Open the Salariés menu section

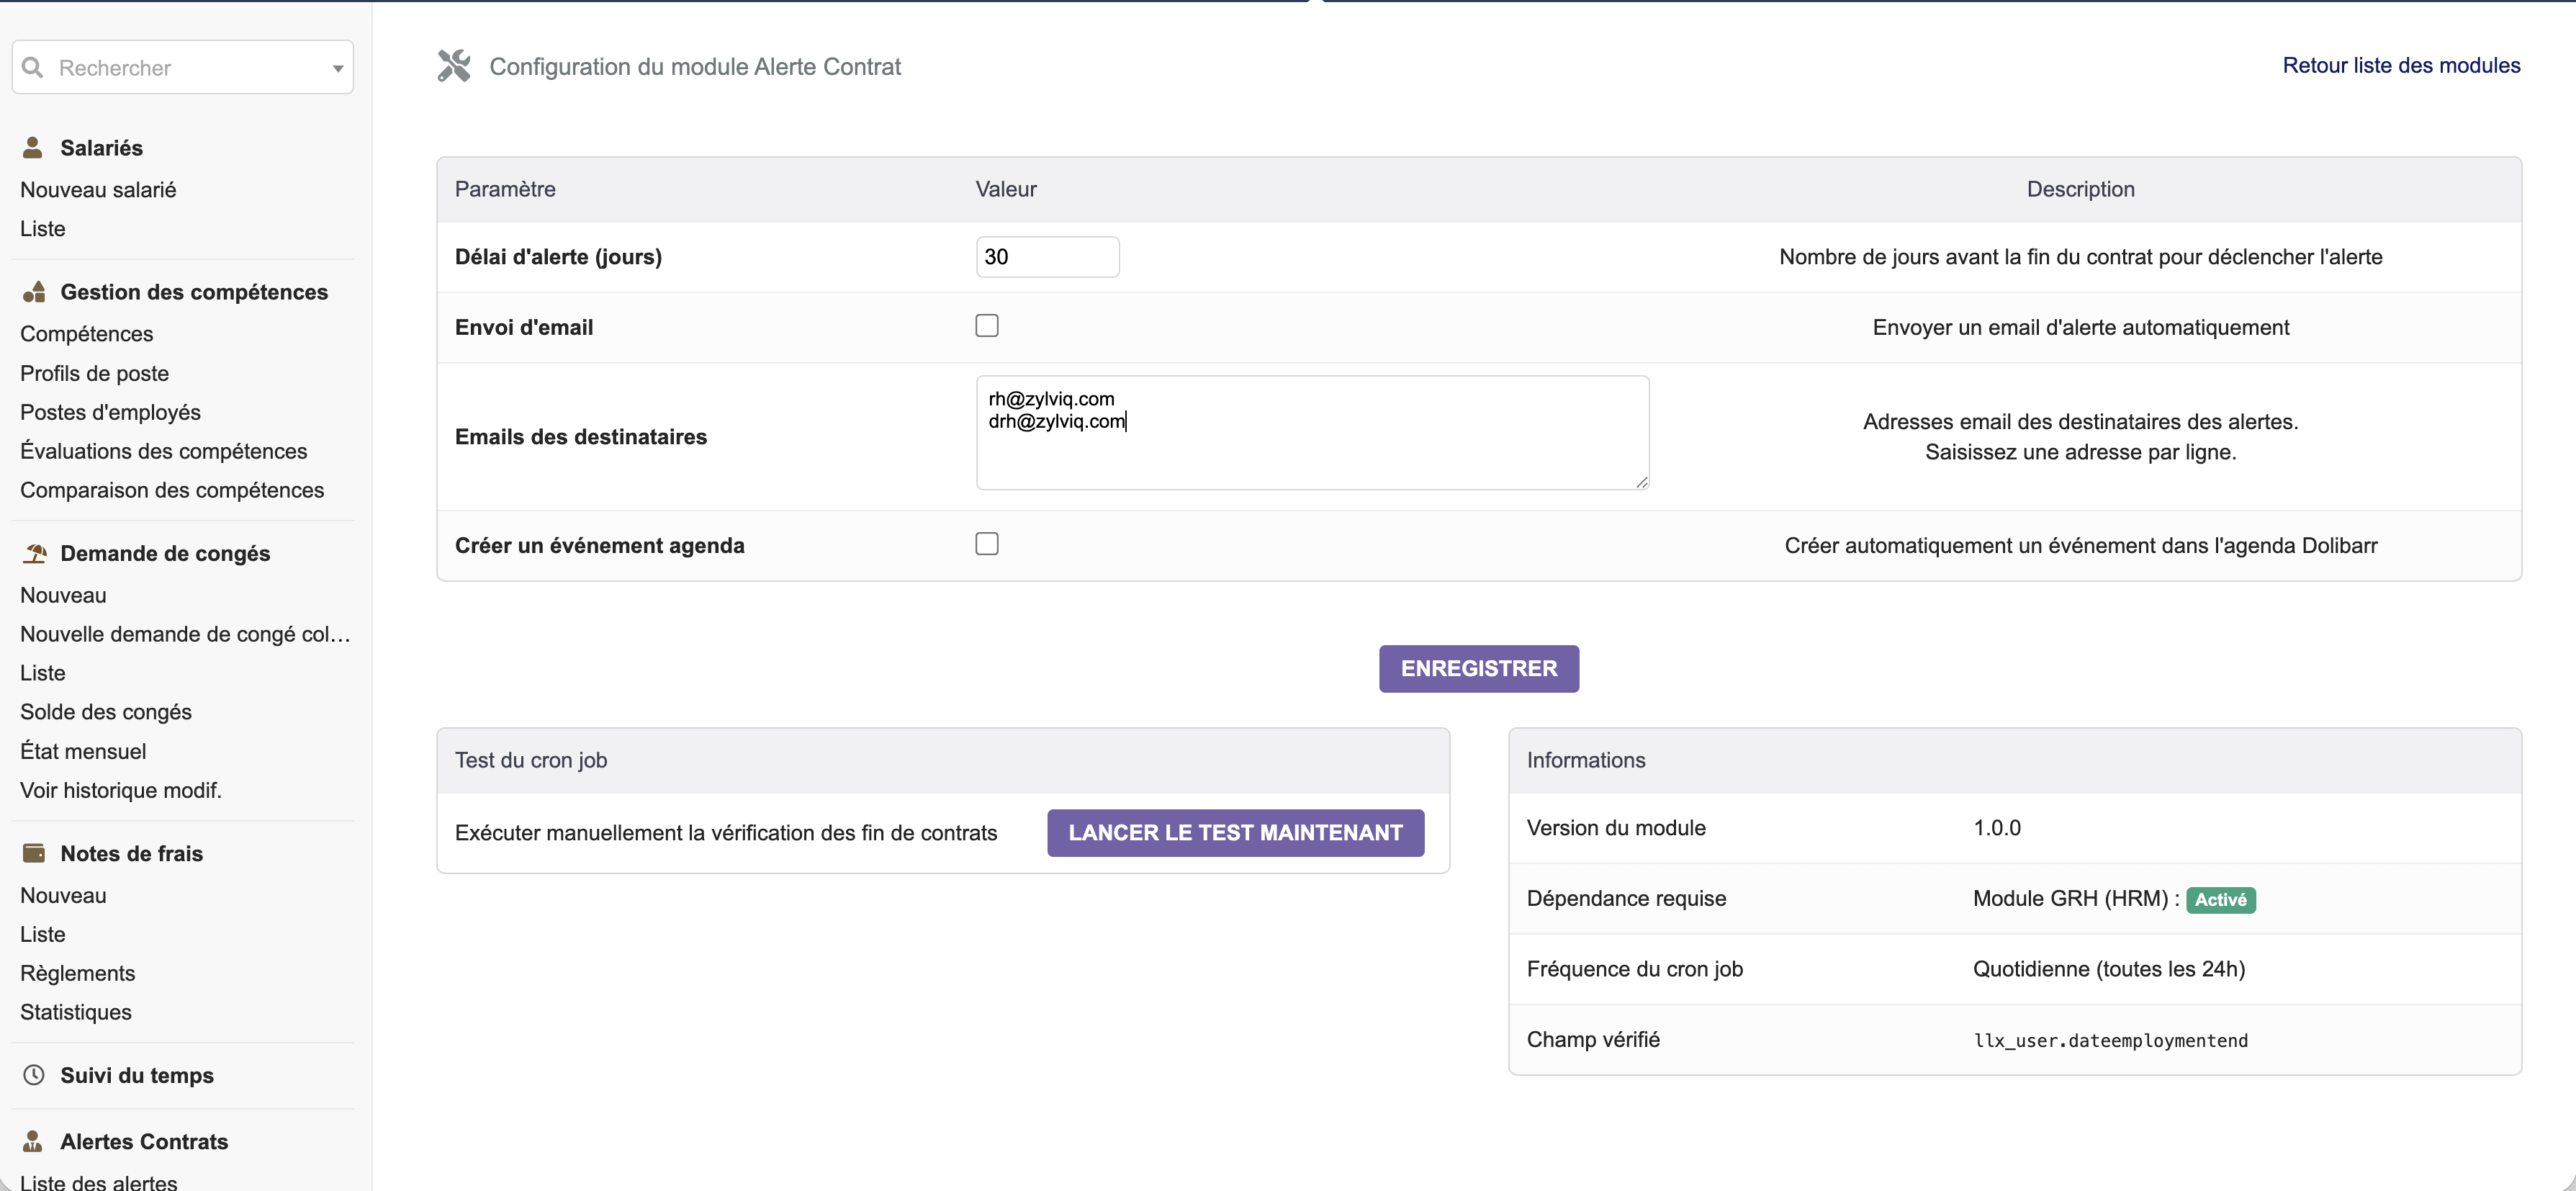[101, 148]
